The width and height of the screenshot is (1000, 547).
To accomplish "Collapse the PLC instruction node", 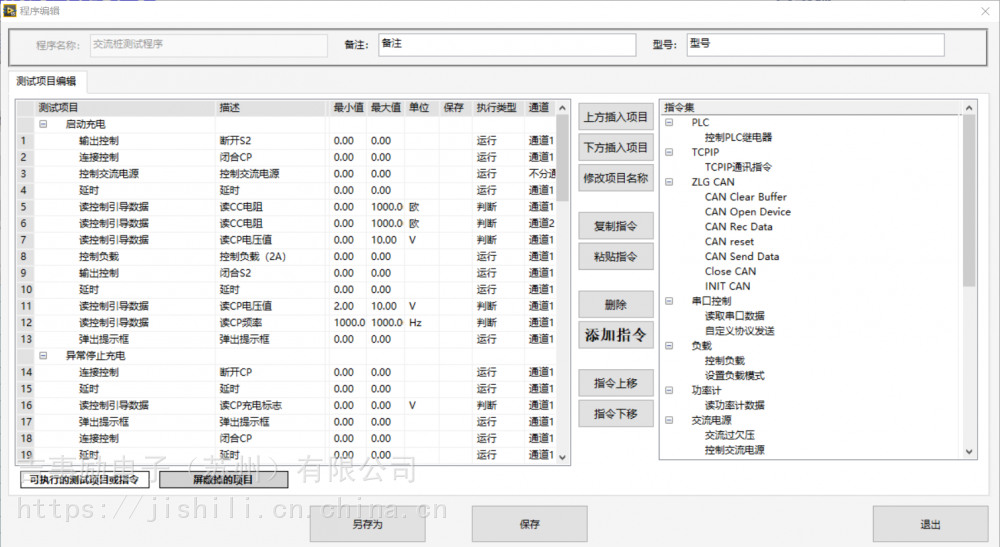I will pos(669,122).
